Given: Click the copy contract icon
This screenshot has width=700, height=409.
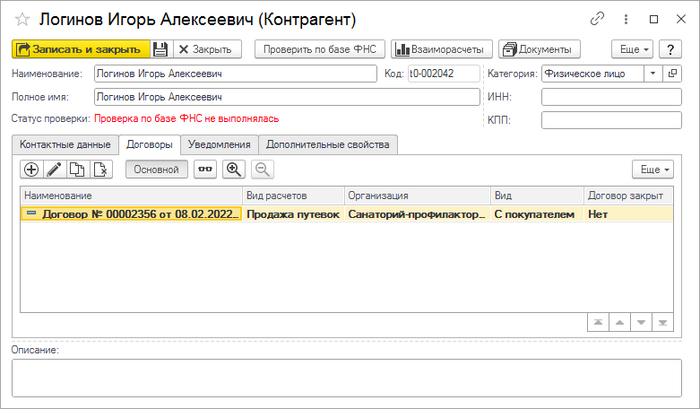Looking at the screenshot, I should coord(77,170).
